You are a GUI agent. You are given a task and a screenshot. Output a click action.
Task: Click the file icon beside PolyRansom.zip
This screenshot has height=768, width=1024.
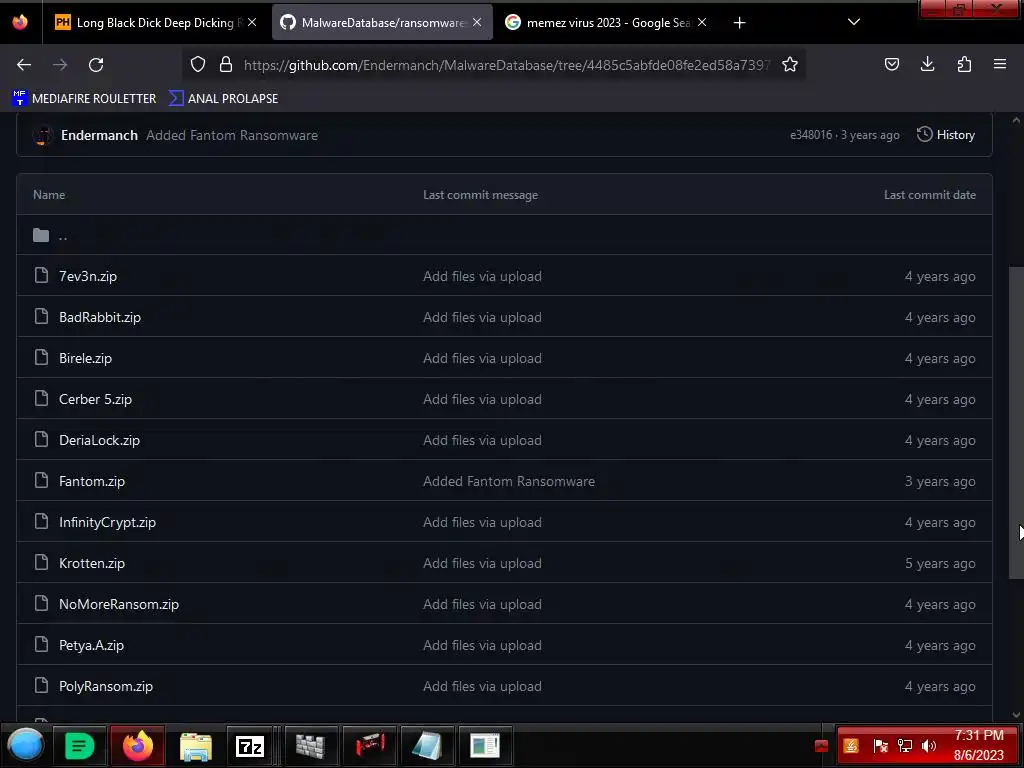(x=41, y=685)
